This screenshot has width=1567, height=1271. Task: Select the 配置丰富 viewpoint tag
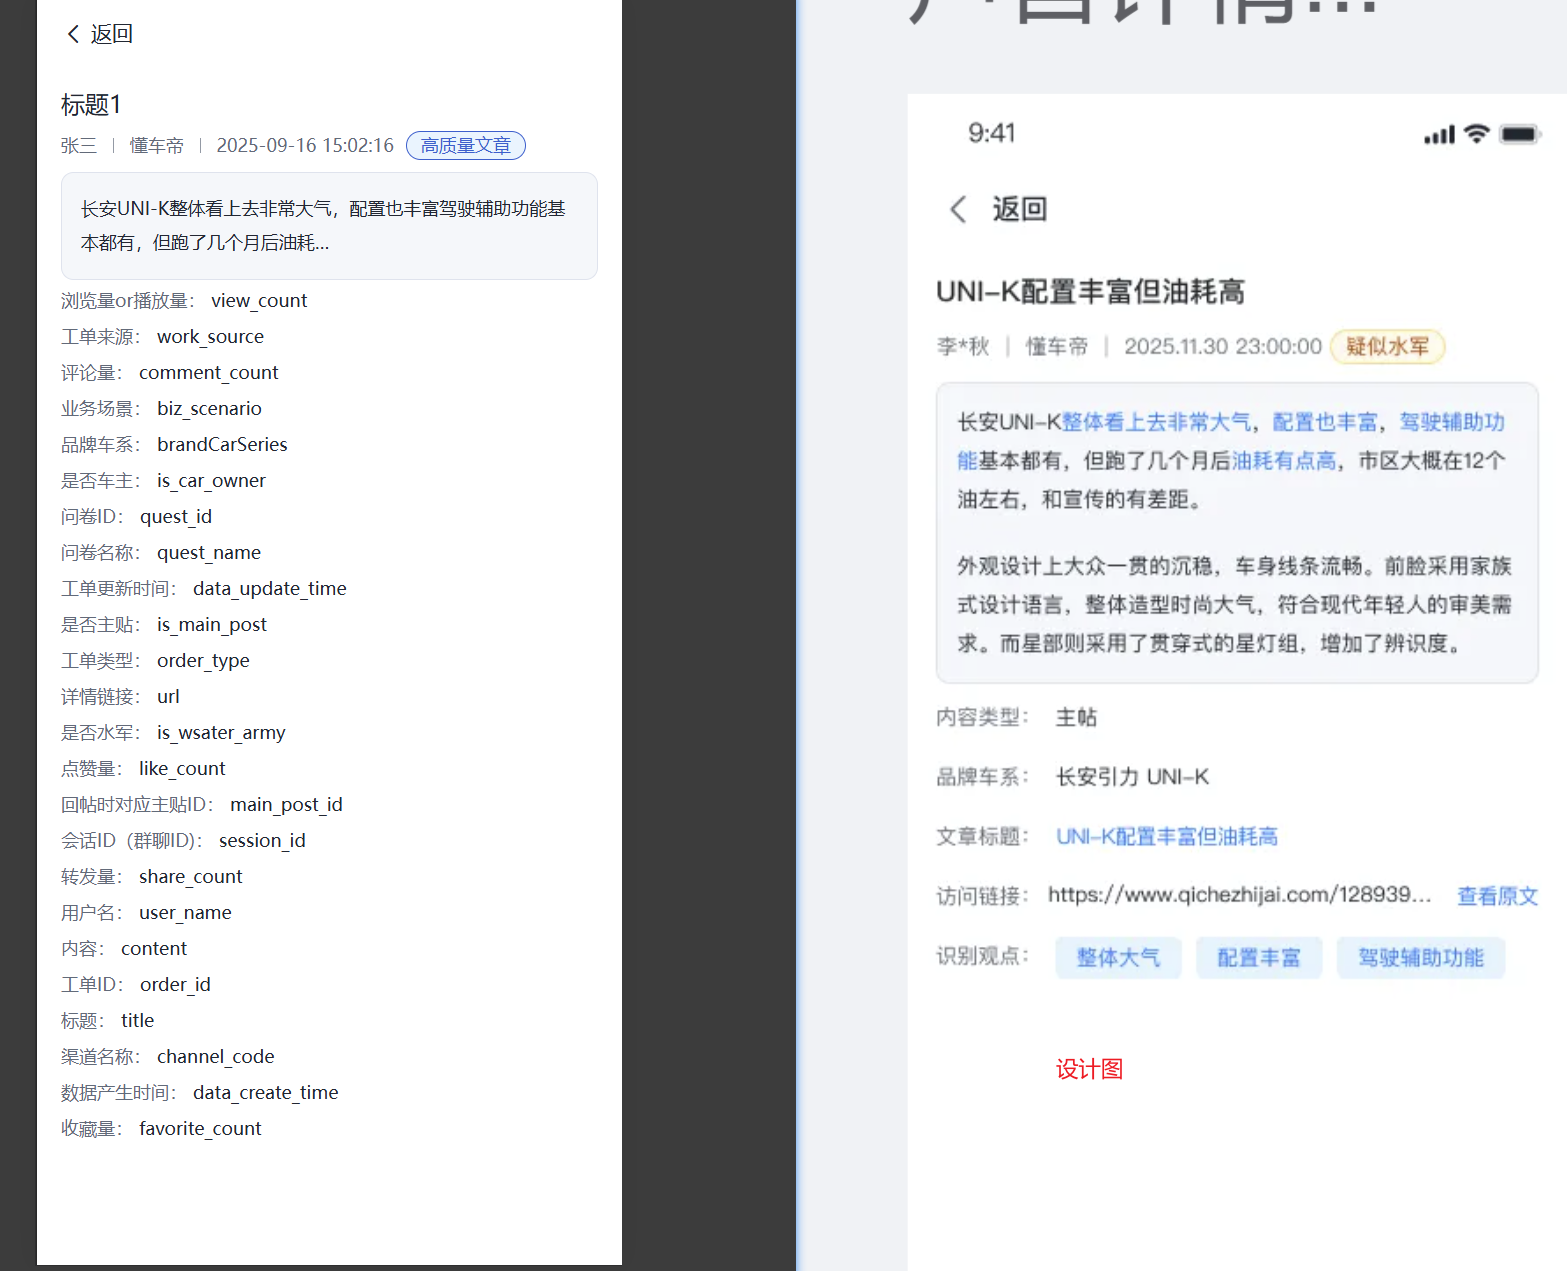click(1259, 958)
